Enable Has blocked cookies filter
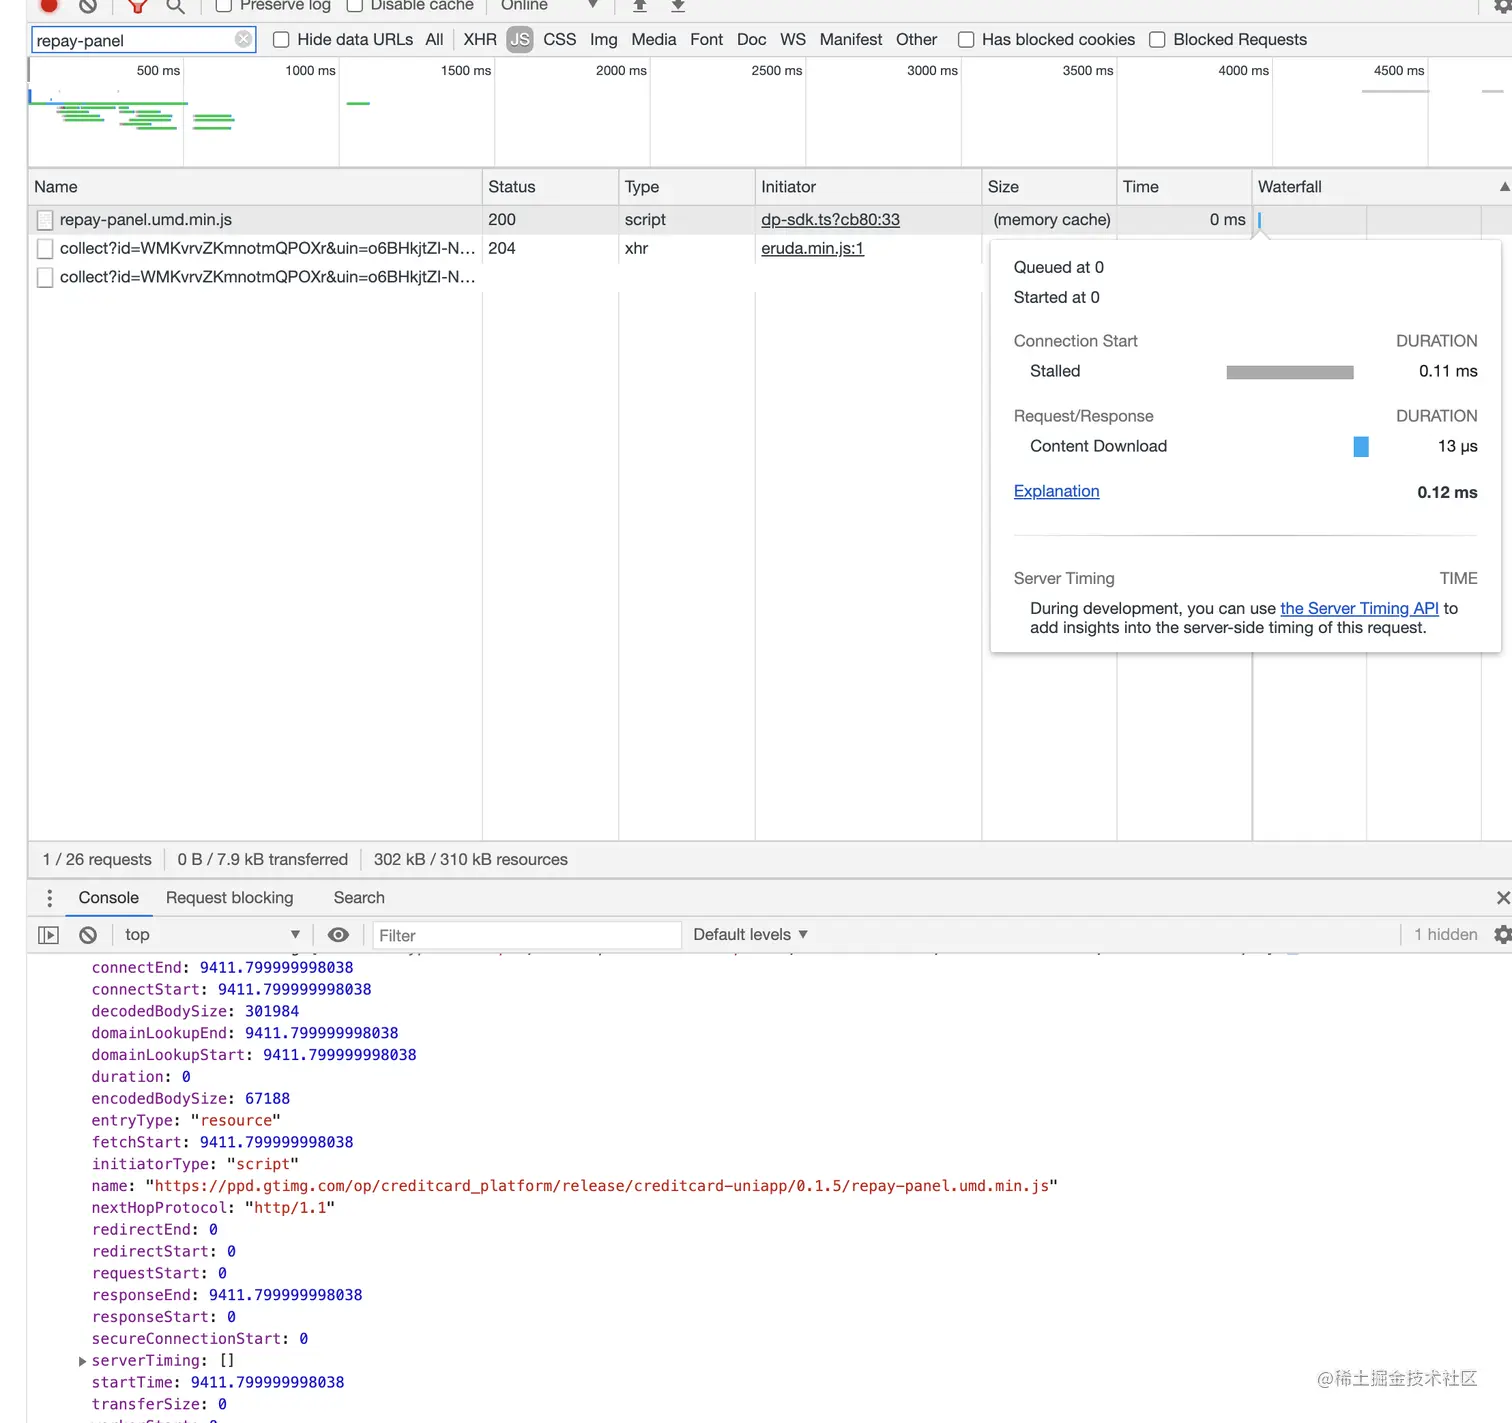The width and height of the screenshot is (1512, 1423). point(966,40)
